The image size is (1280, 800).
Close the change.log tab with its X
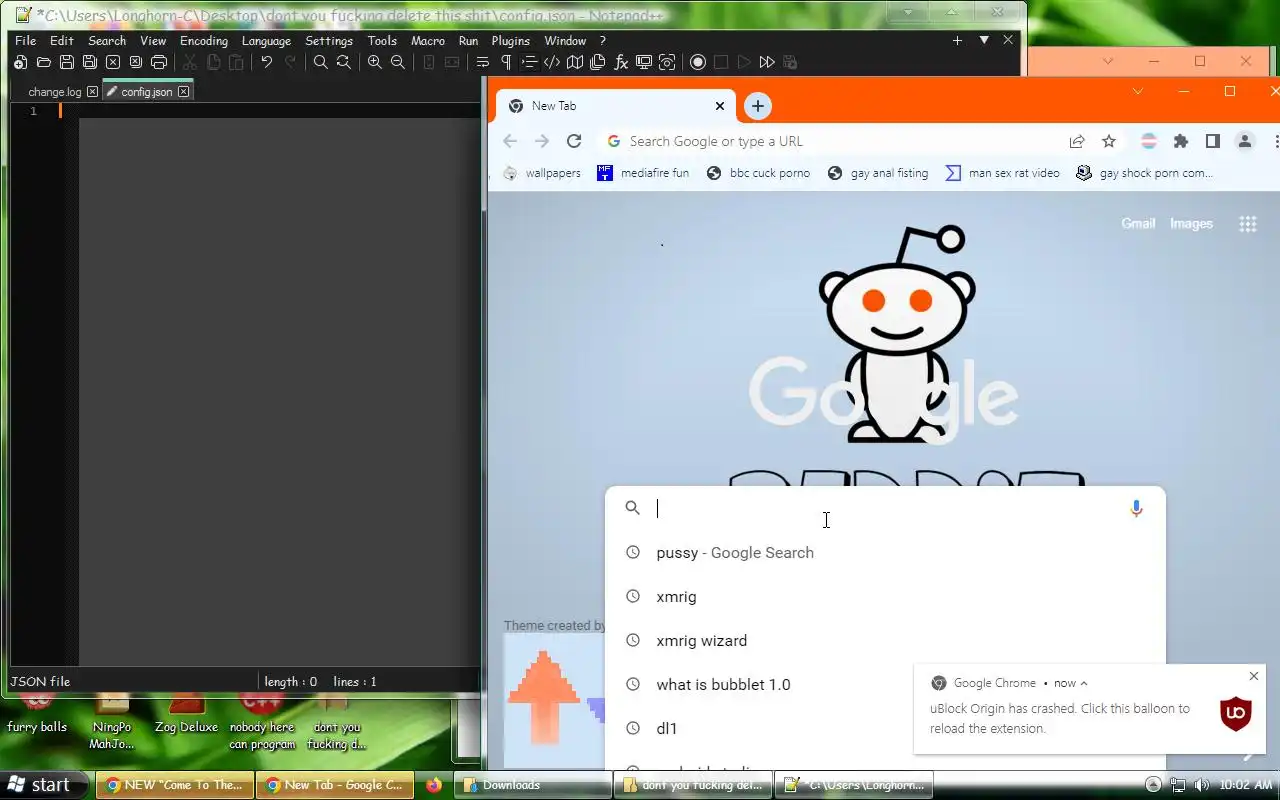92,92
